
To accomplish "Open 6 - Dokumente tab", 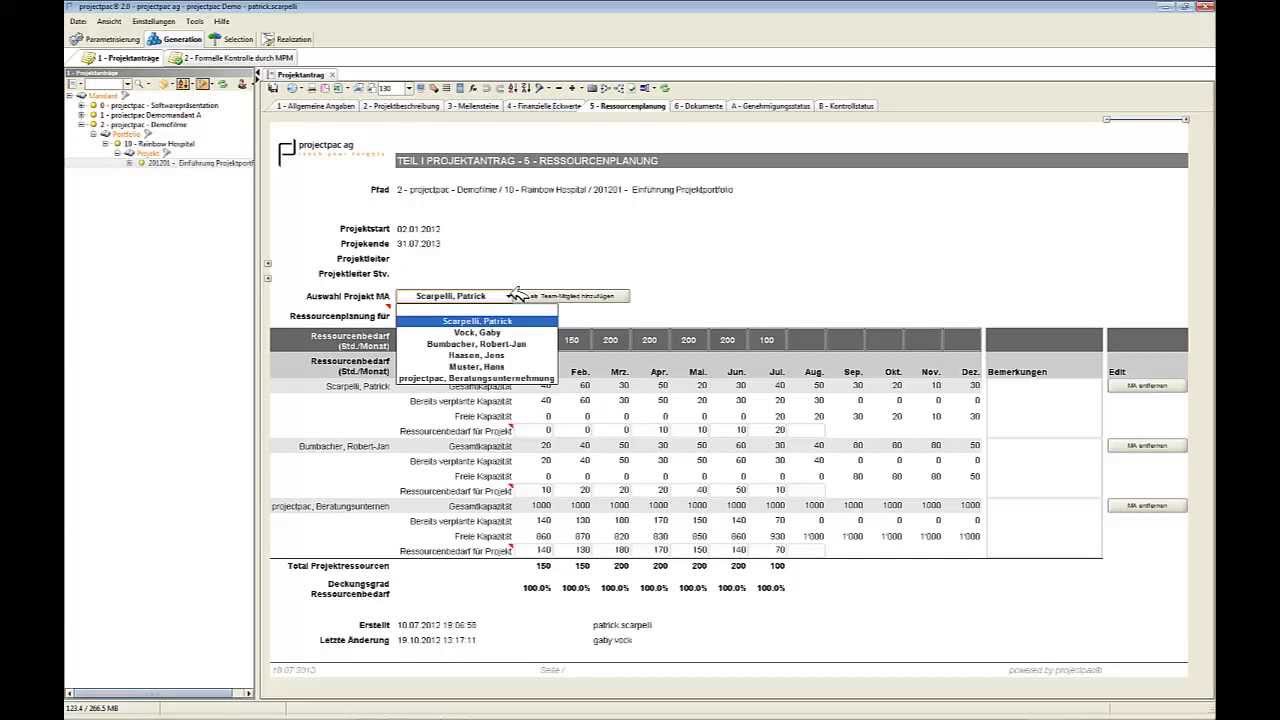I will tap(698, 106).
